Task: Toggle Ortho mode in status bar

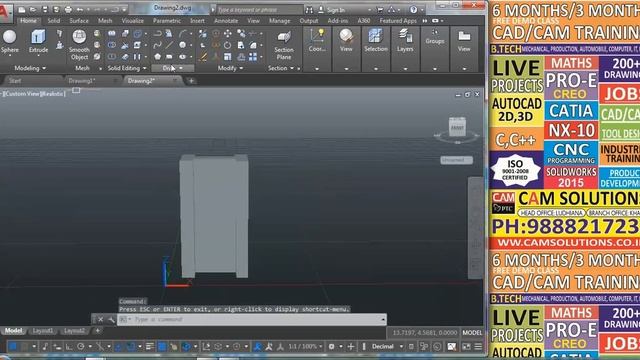Action: [69, 347]
